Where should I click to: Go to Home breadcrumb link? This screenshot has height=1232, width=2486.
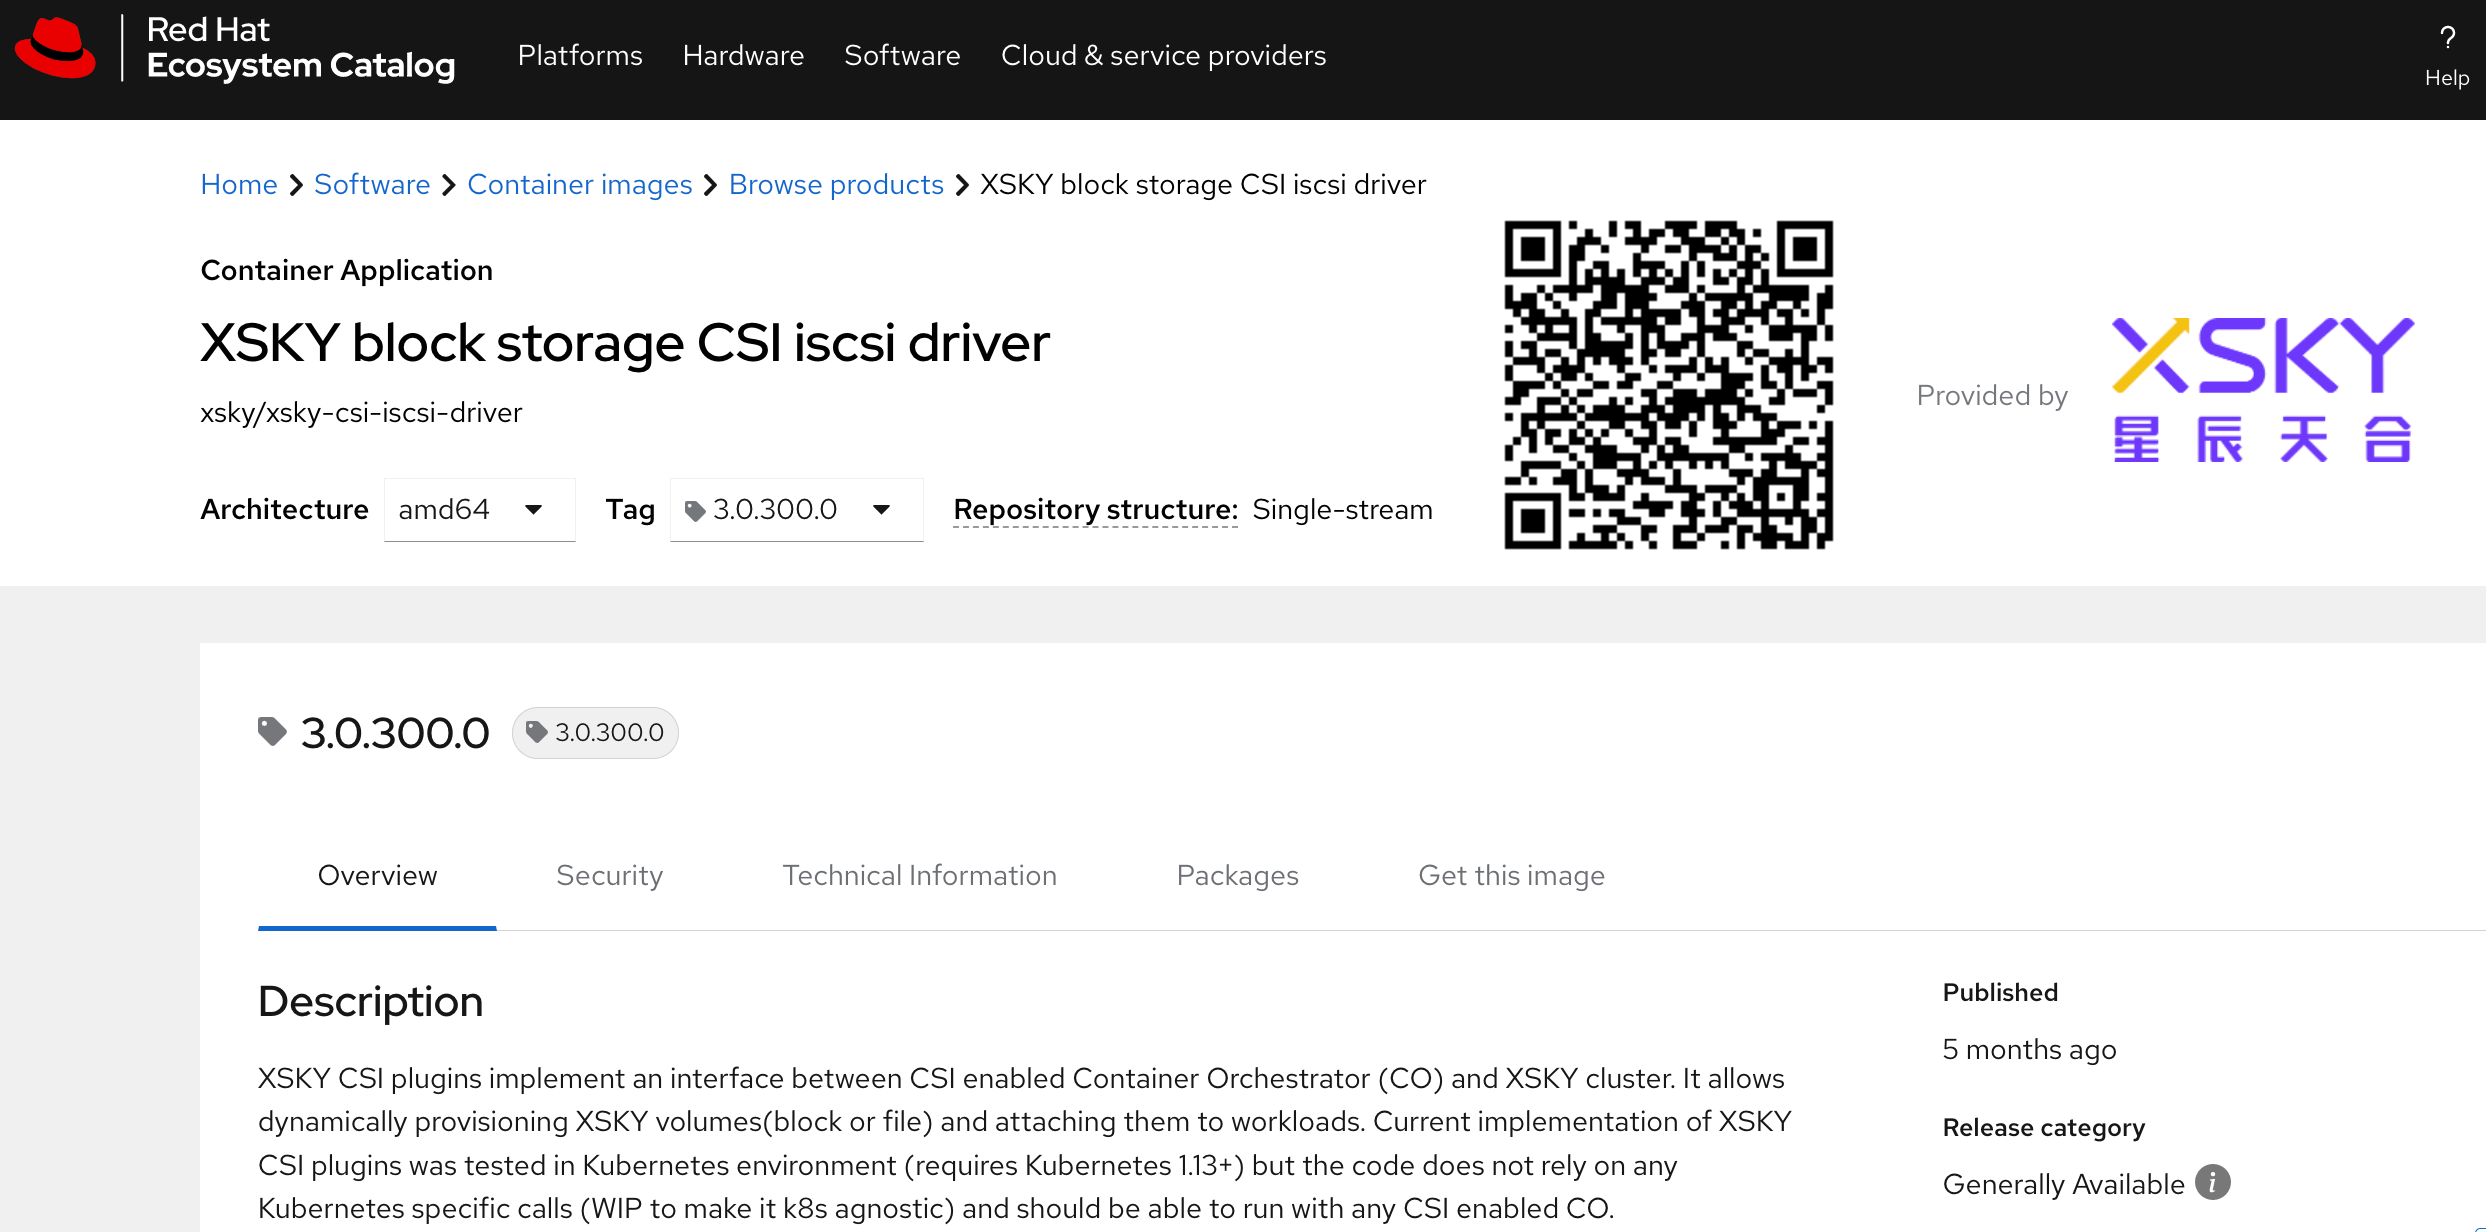[239, 185]
